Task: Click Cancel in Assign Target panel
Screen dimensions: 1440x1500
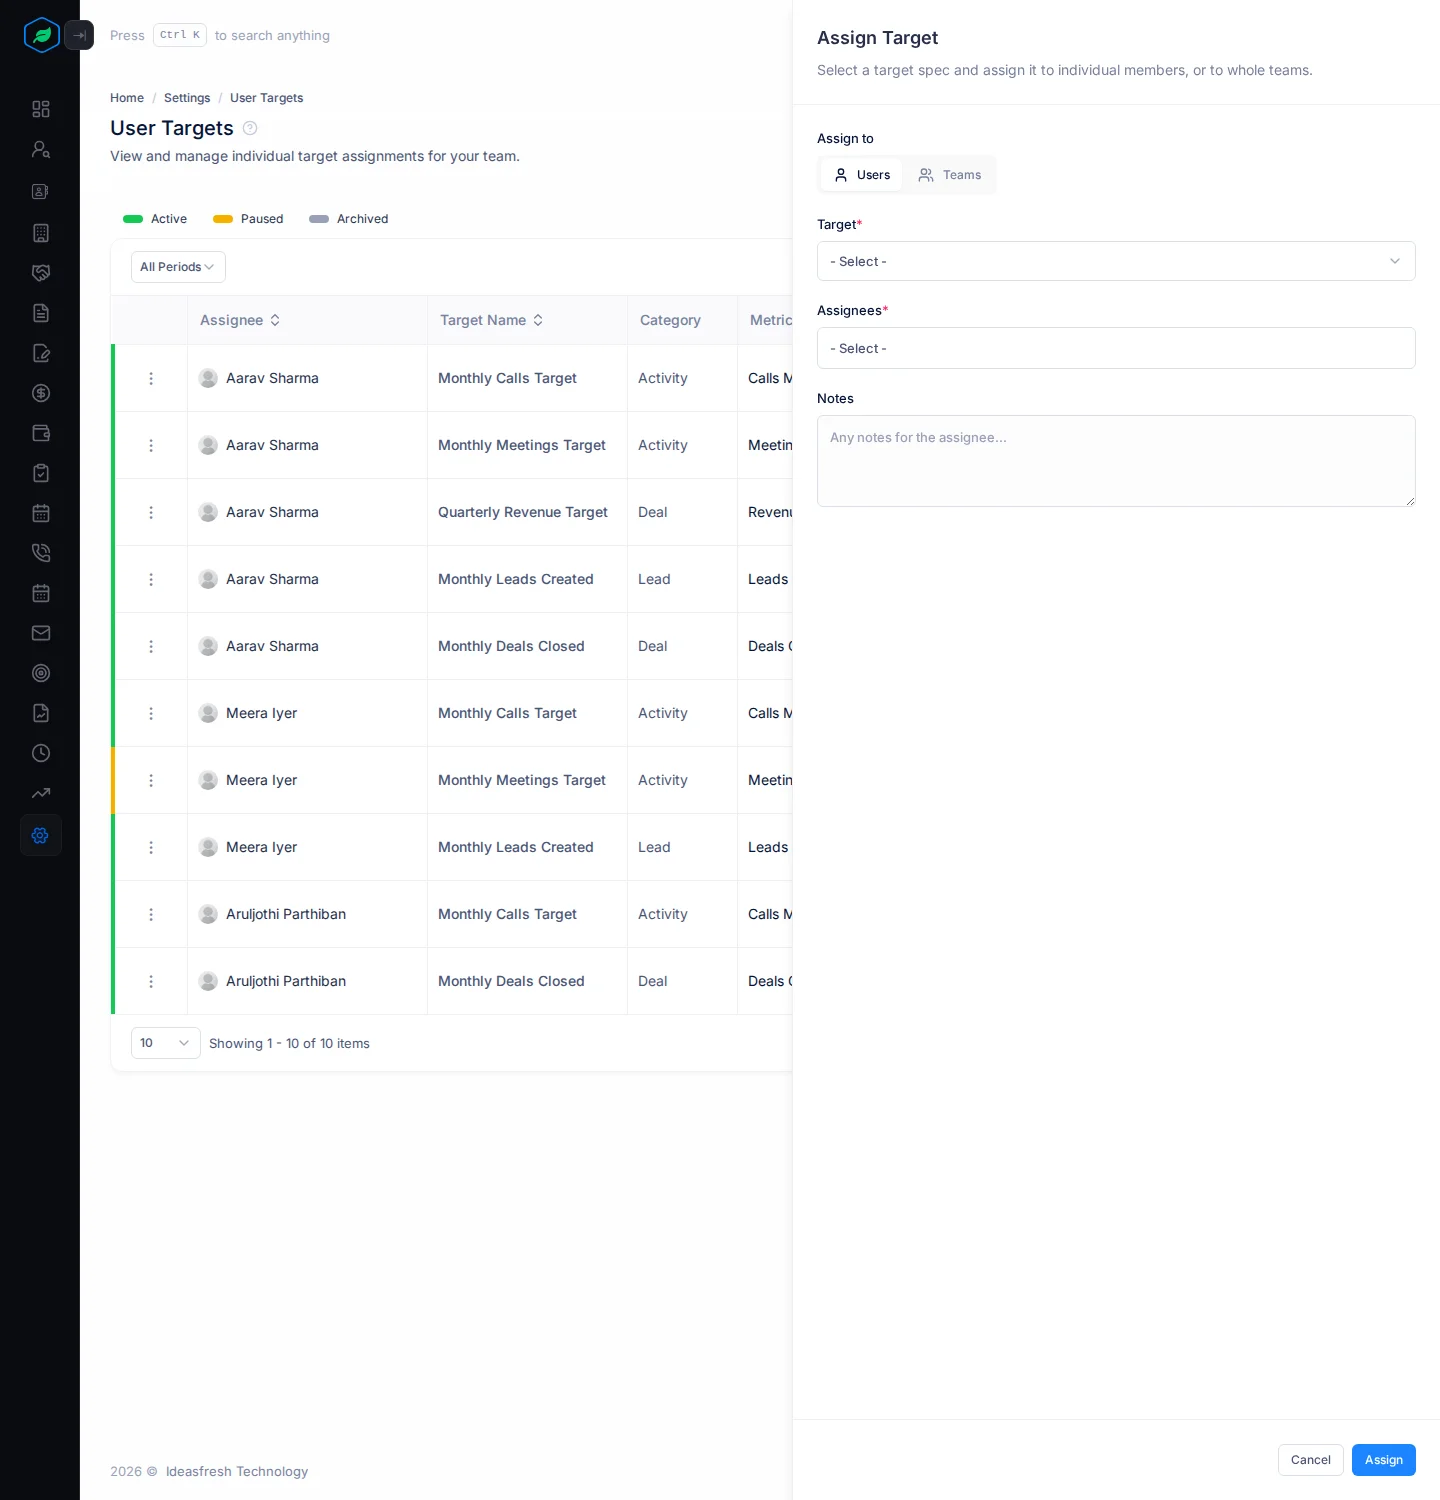Action: click(1311, 1460)
